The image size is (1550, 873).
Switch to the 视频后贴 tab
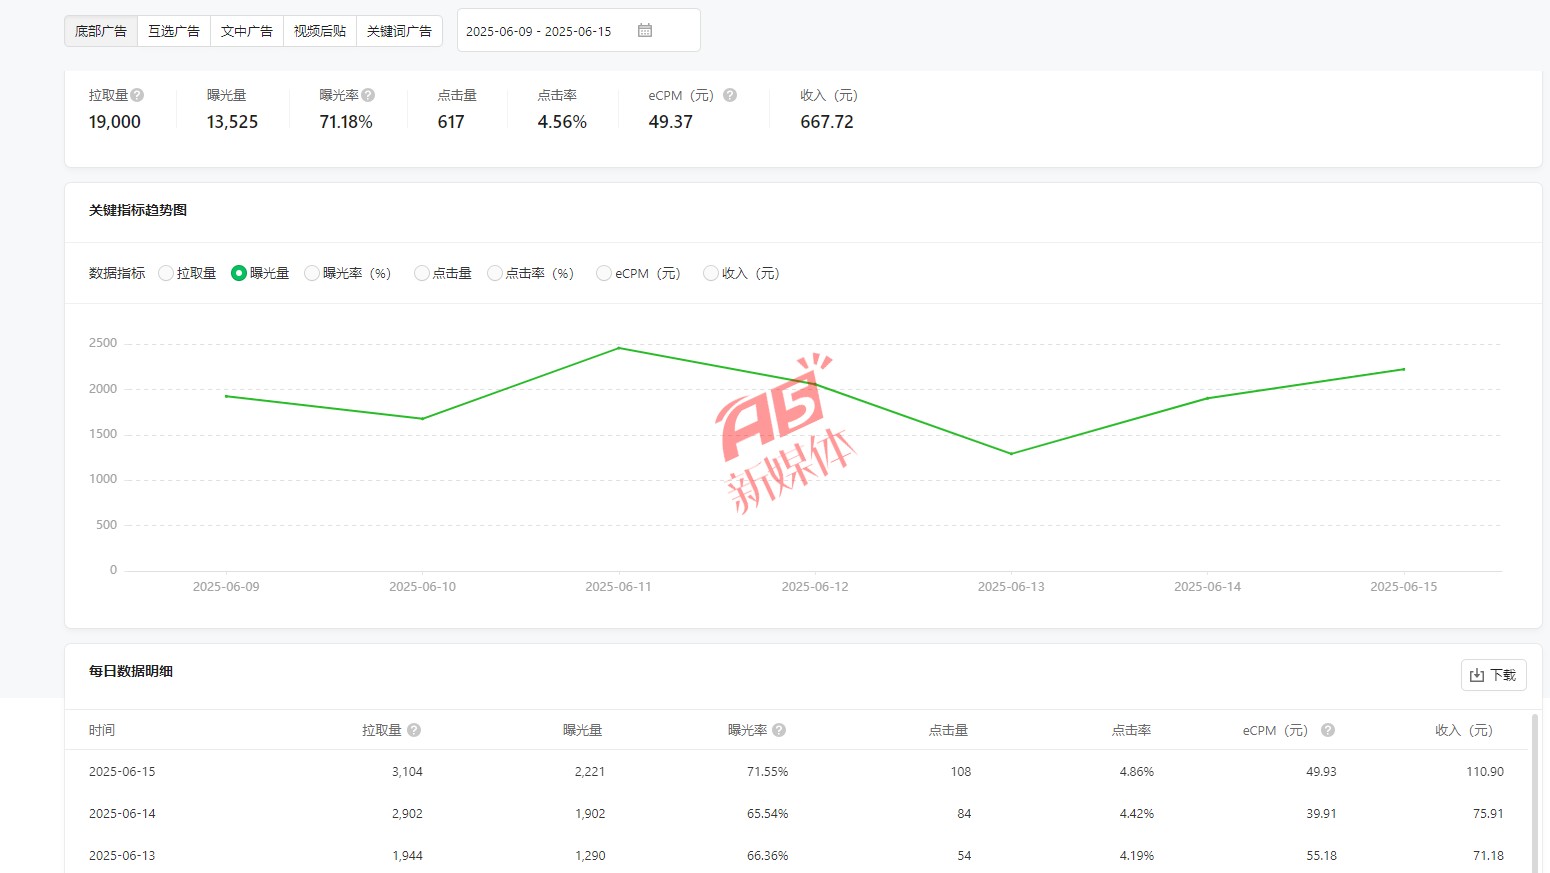(320, 31)
